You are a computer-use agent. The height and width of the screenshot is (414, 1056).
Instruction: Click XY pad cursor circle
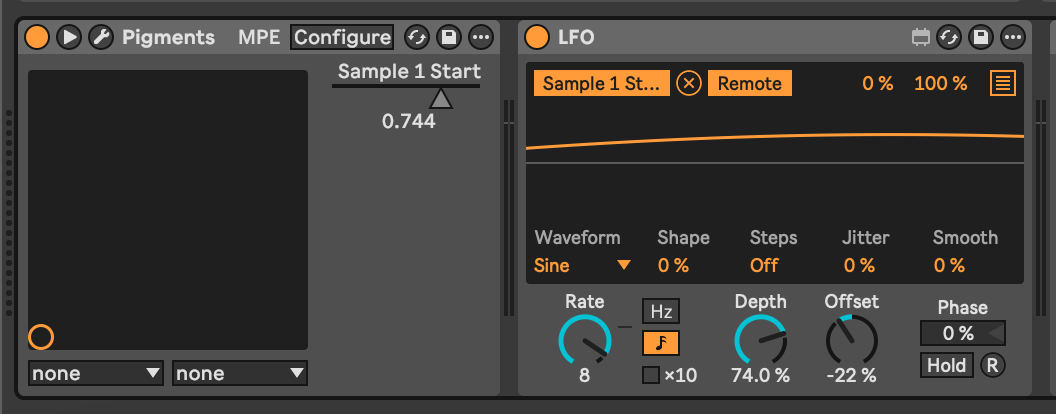click(x=41, y=337)
